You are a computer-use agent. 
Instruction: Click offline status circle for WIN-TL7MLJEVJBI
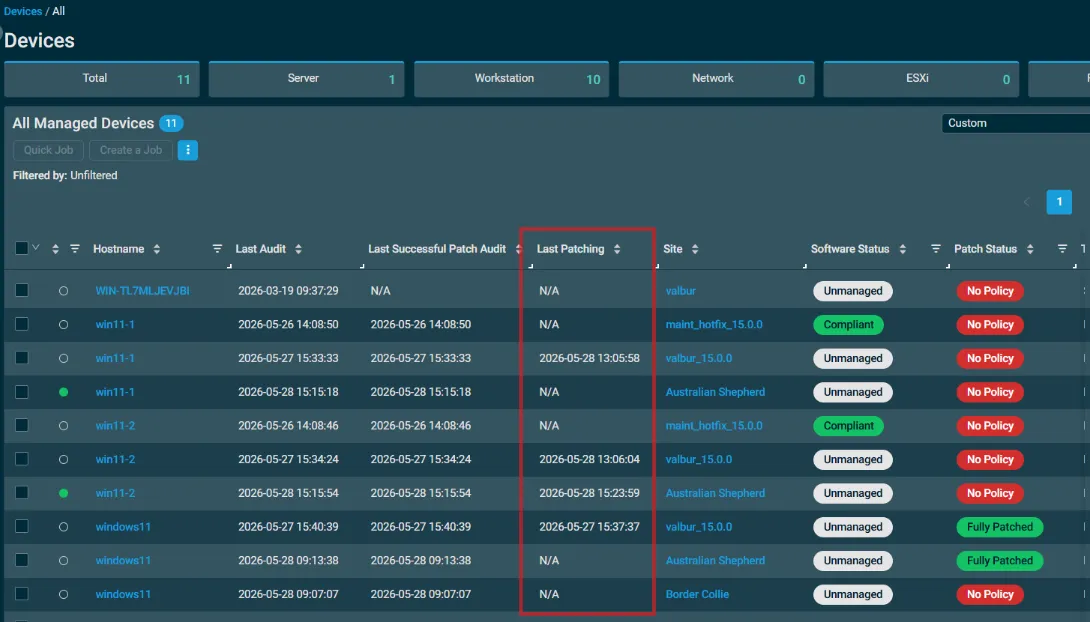[63, 290]
